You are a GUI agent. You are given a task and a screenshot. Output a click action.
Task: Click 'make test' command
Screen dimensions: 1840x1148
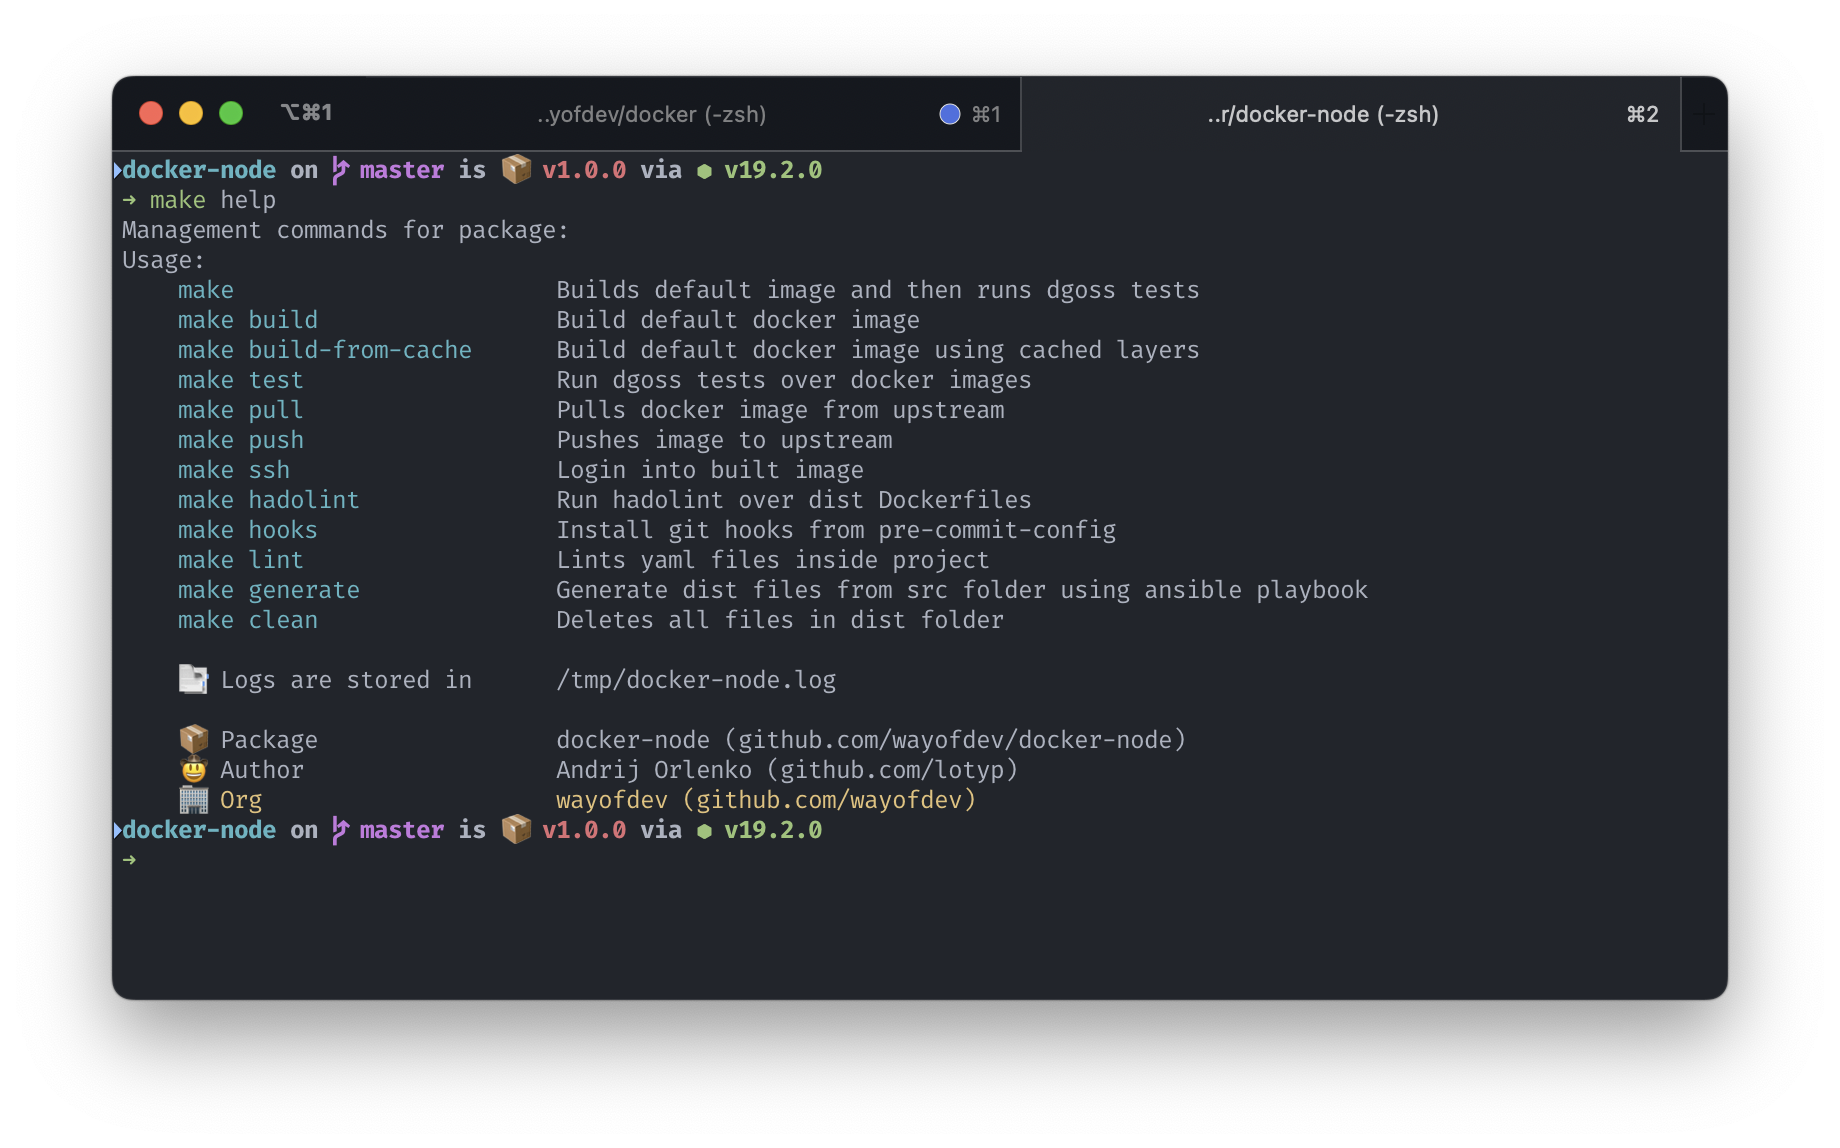click(240, 380)
